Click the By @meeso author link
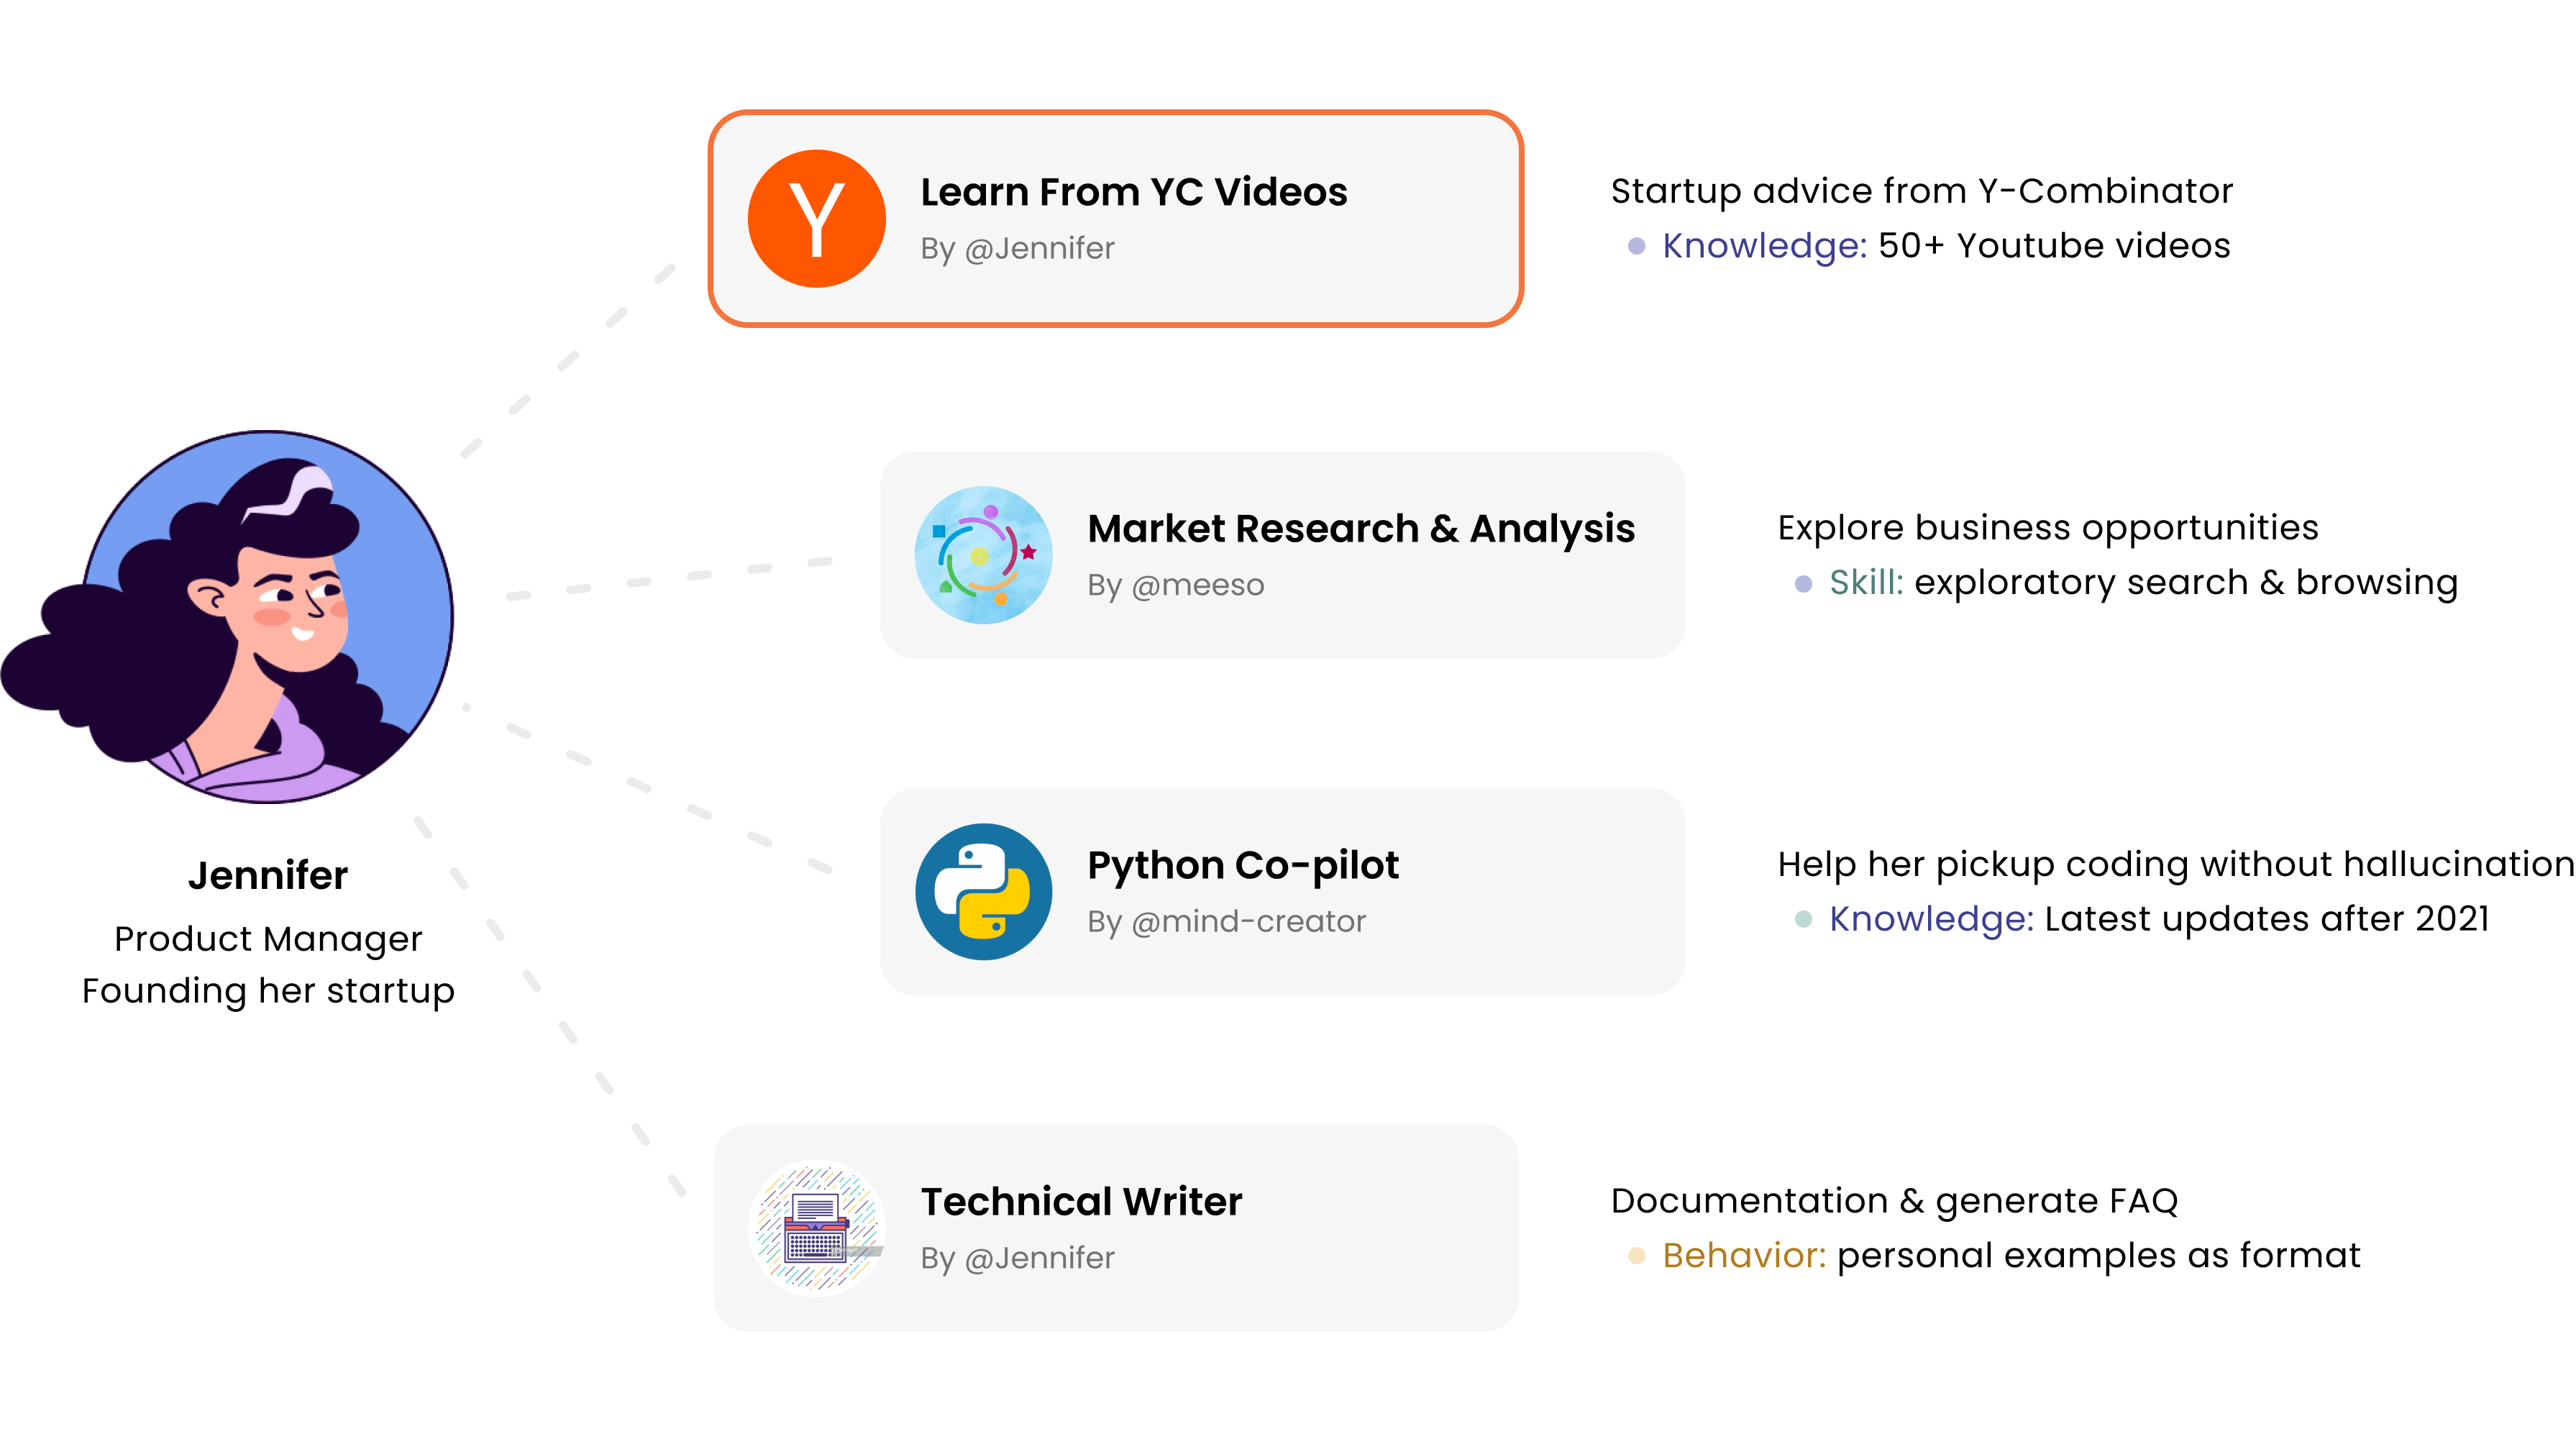 coord(1175,585)
